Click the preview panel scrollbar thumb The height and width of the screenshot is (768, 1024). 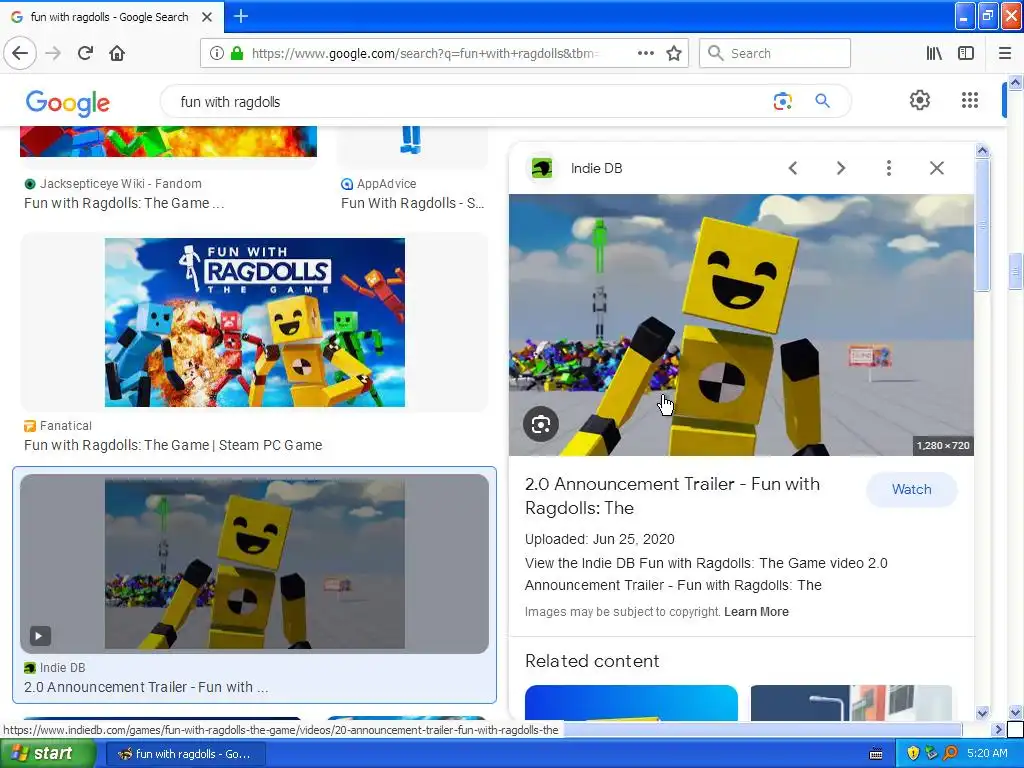click(982, 224)
